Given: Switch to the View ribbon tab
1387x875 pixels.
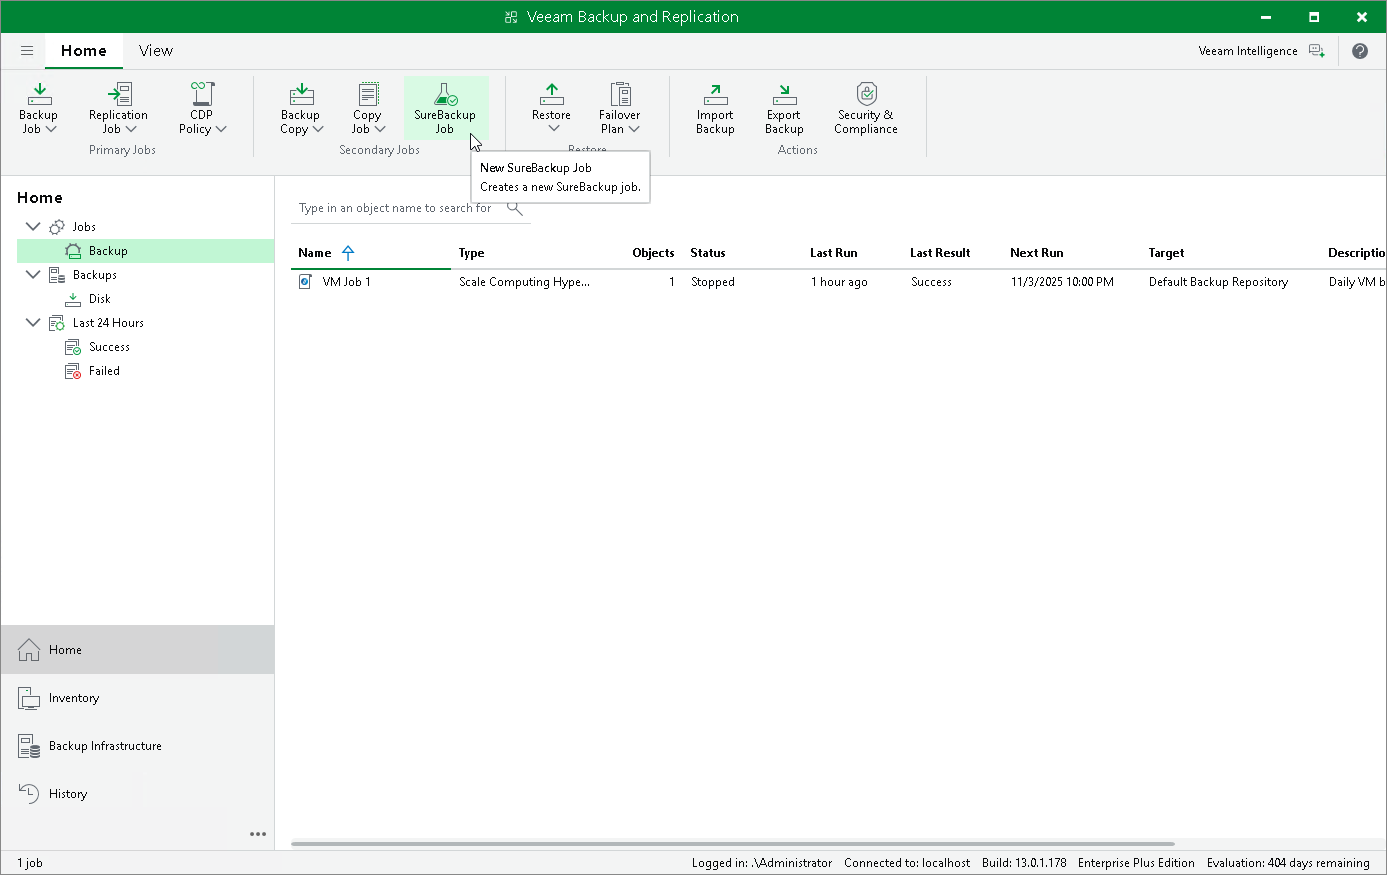Looking at the screenshot, I should coord(155,51).
